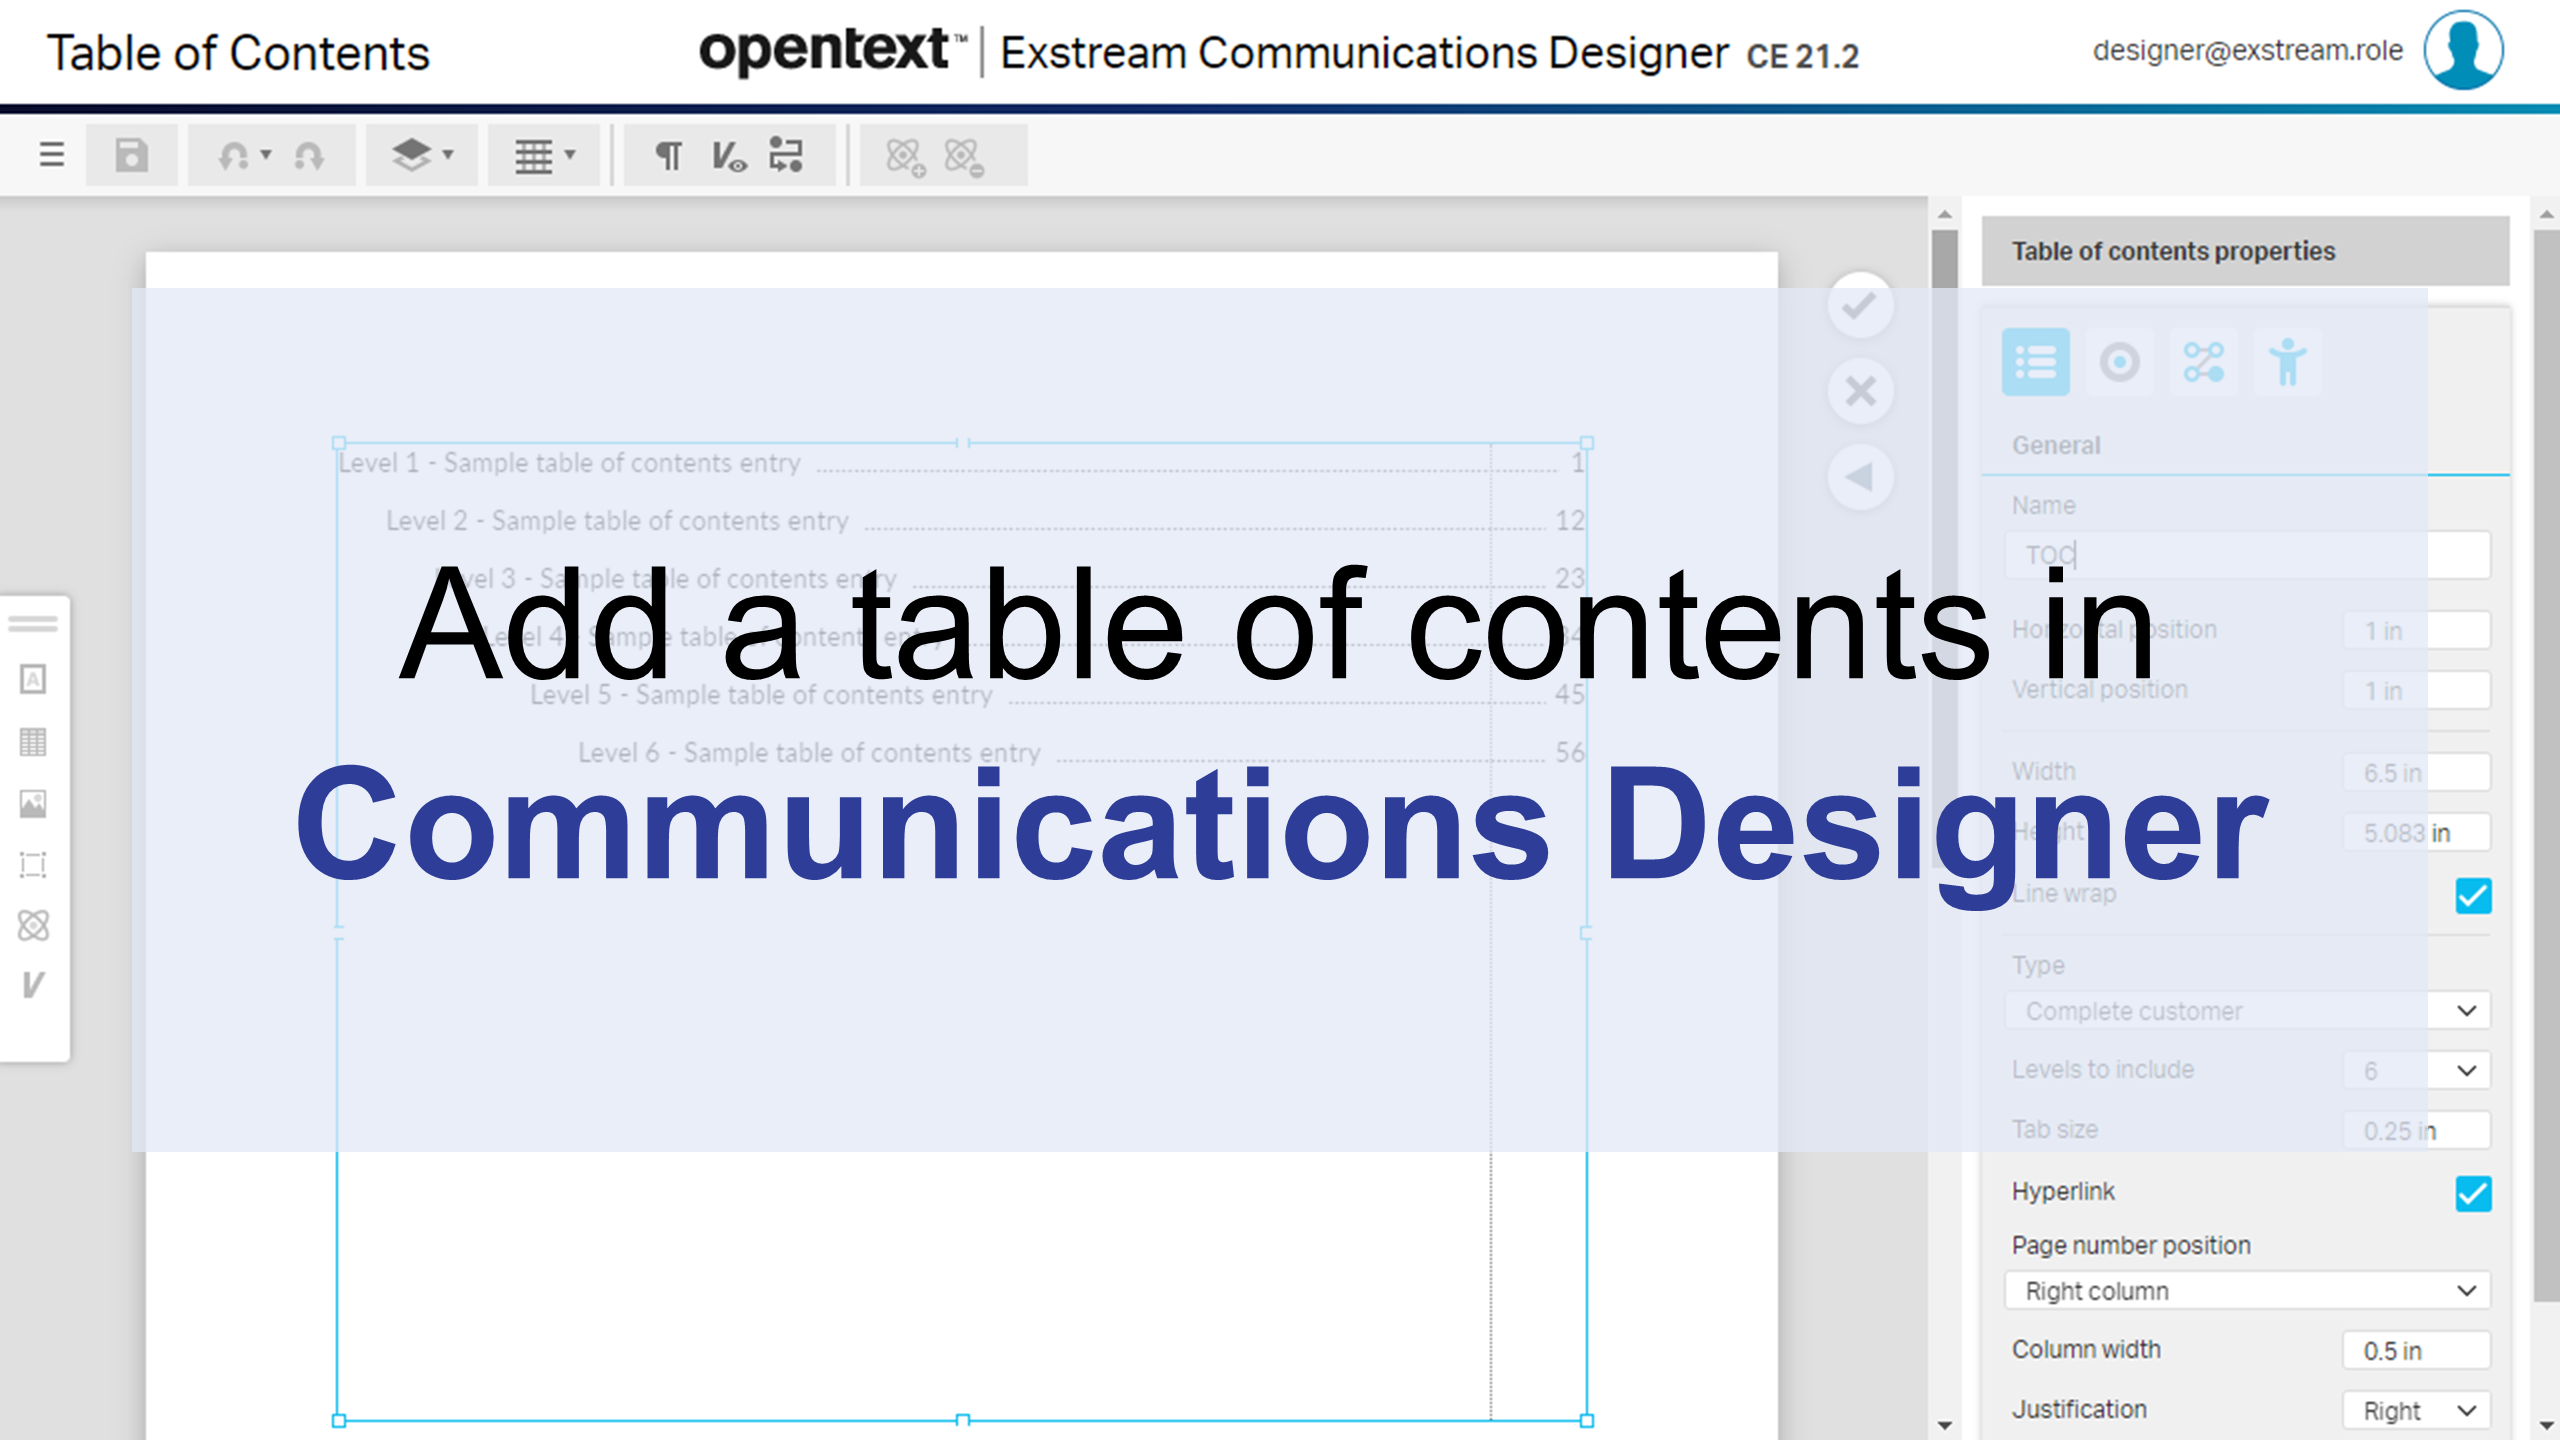2560x1440 pixels.
Task: Toggle the paragraph marks (pilcrow) icon
Action: (x=668, y=156)
